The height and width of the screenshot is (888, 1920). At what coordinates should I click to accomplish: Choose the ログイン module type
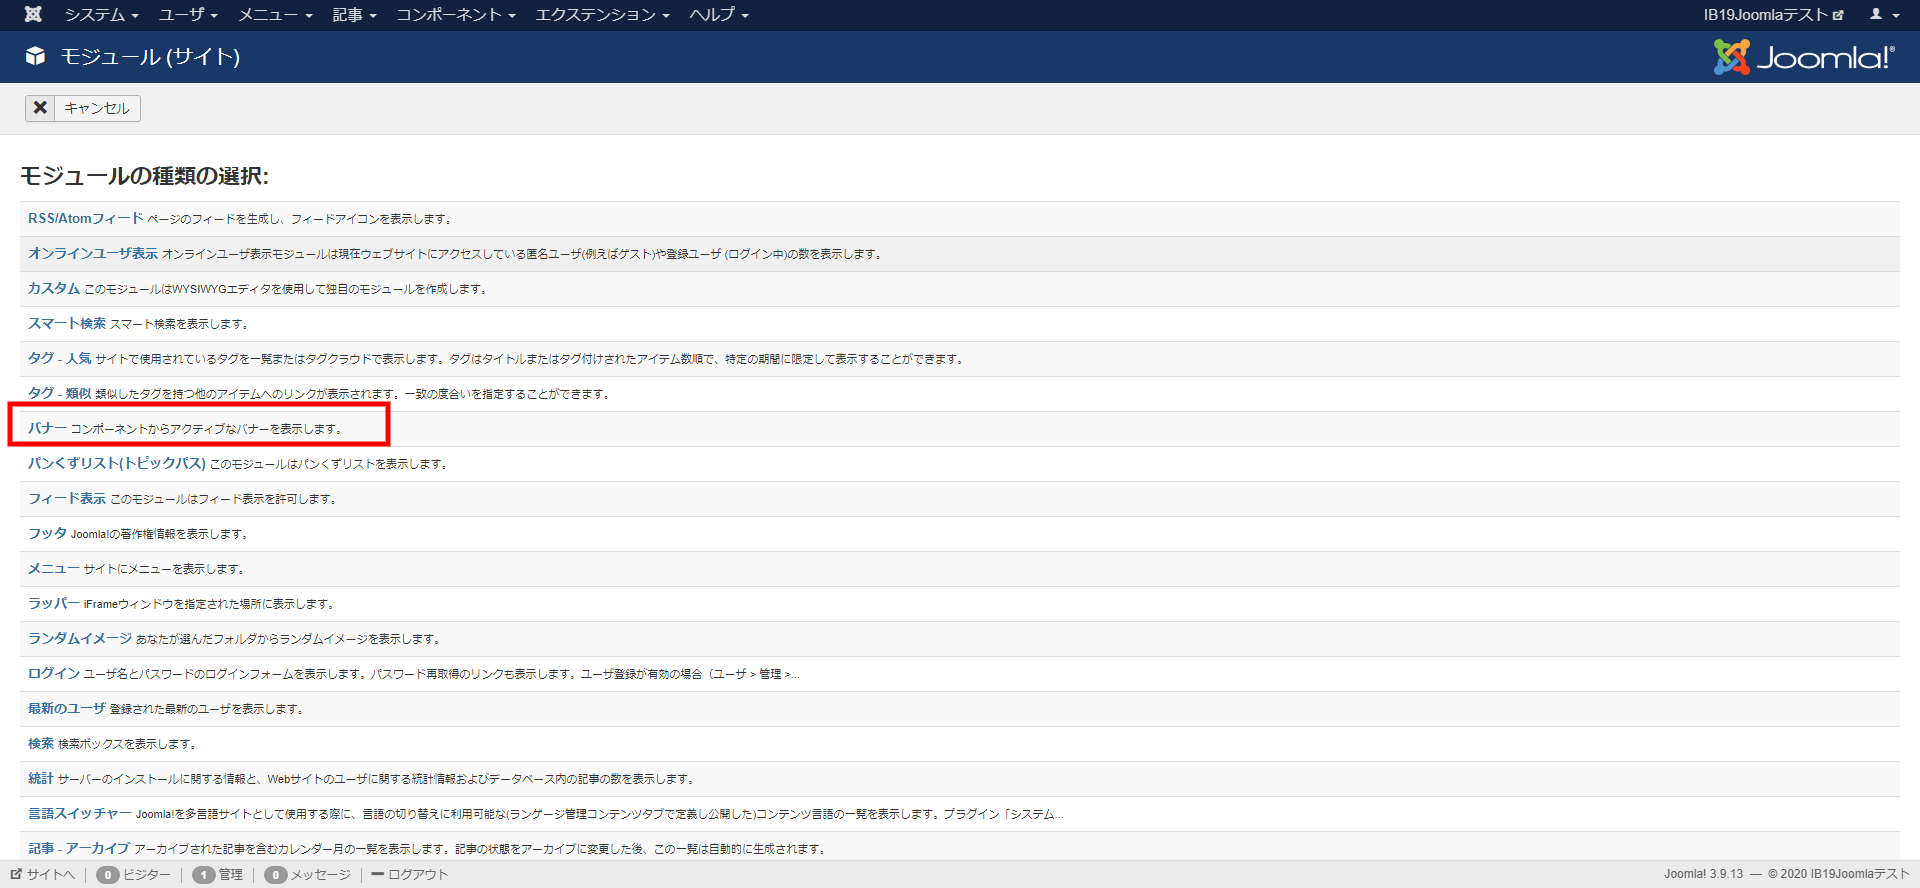tap(54, 673)
